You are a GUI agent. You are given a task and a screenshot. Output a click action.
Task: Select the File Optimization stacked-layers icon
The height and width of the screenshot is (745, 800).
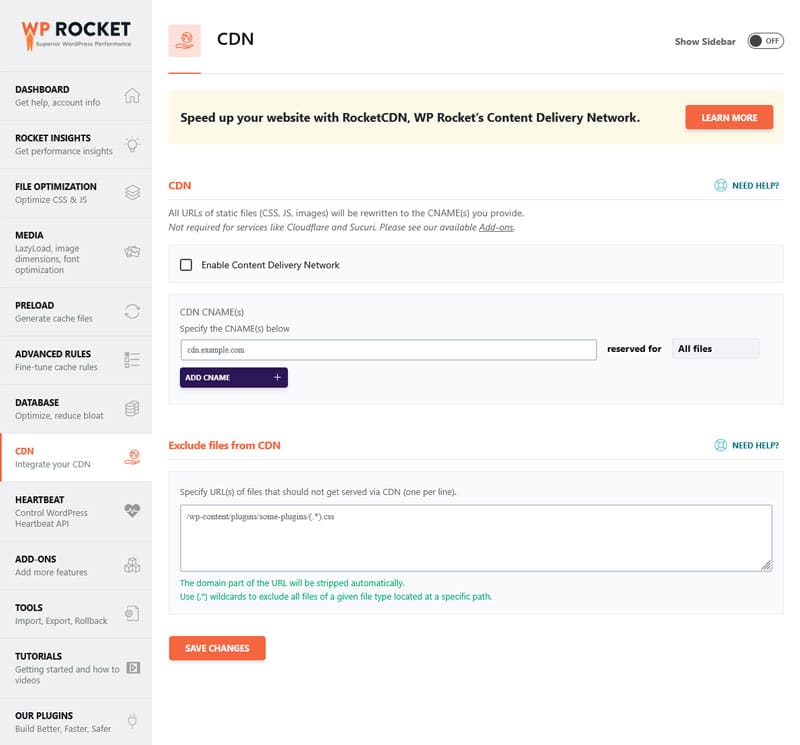(131, 192)
